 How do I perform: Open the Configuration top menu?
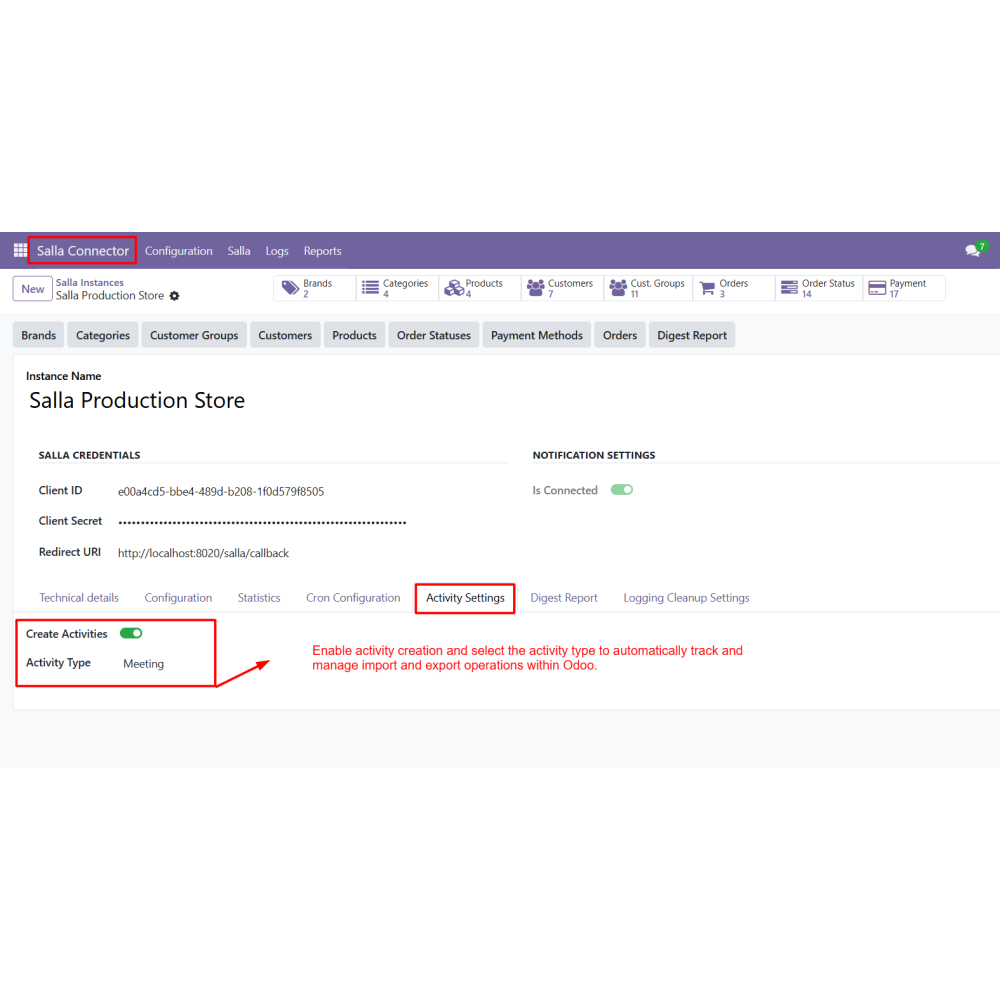pyautogui.click(x=179, y=251)
